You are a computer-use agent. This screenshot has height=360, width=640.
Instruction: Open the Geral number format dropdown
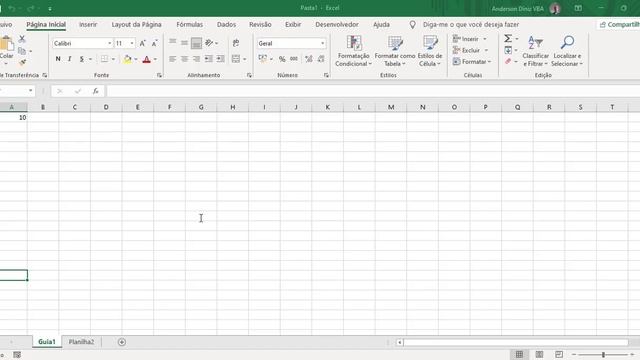(322, 43)
